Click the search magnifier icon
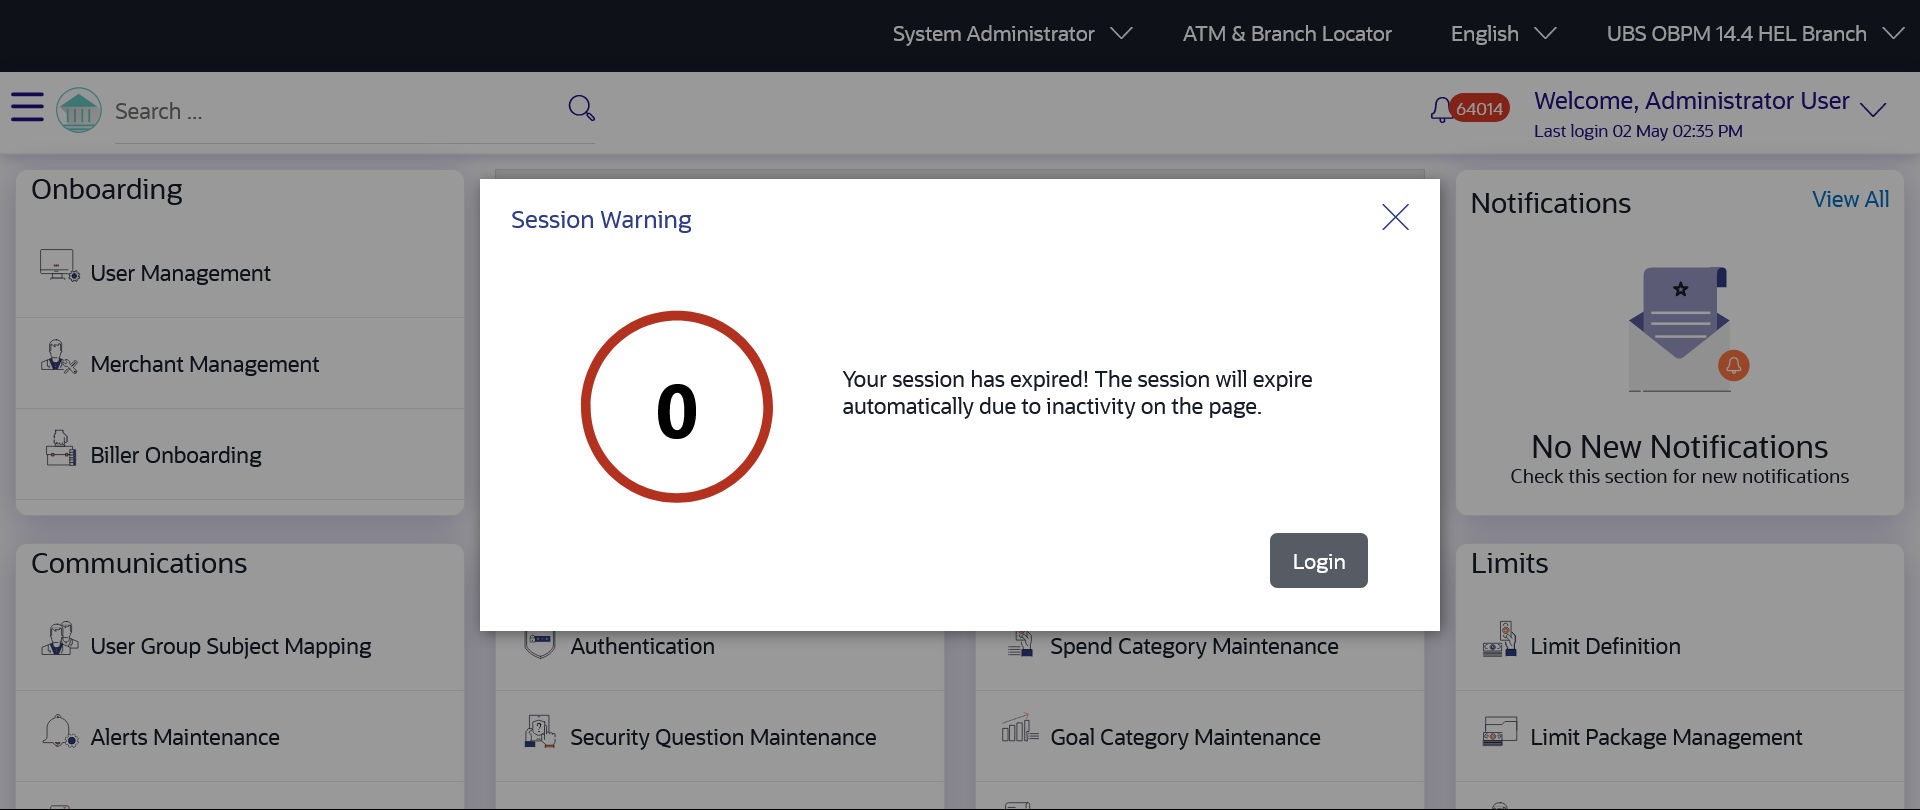The image size is (1920, 810). pos(581,108)
